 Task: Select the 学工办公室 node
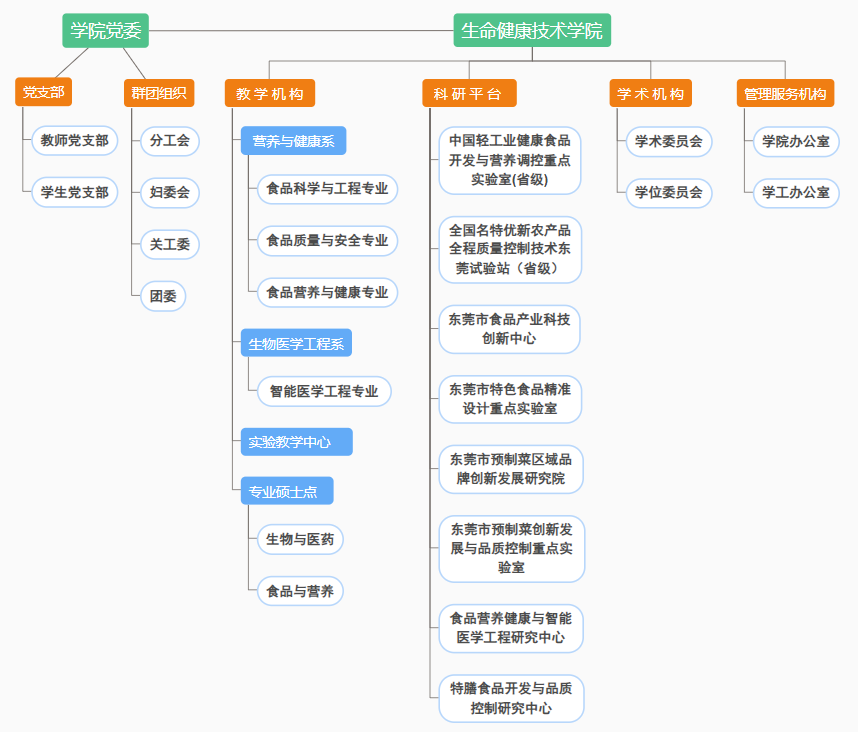tap(796, 192)
